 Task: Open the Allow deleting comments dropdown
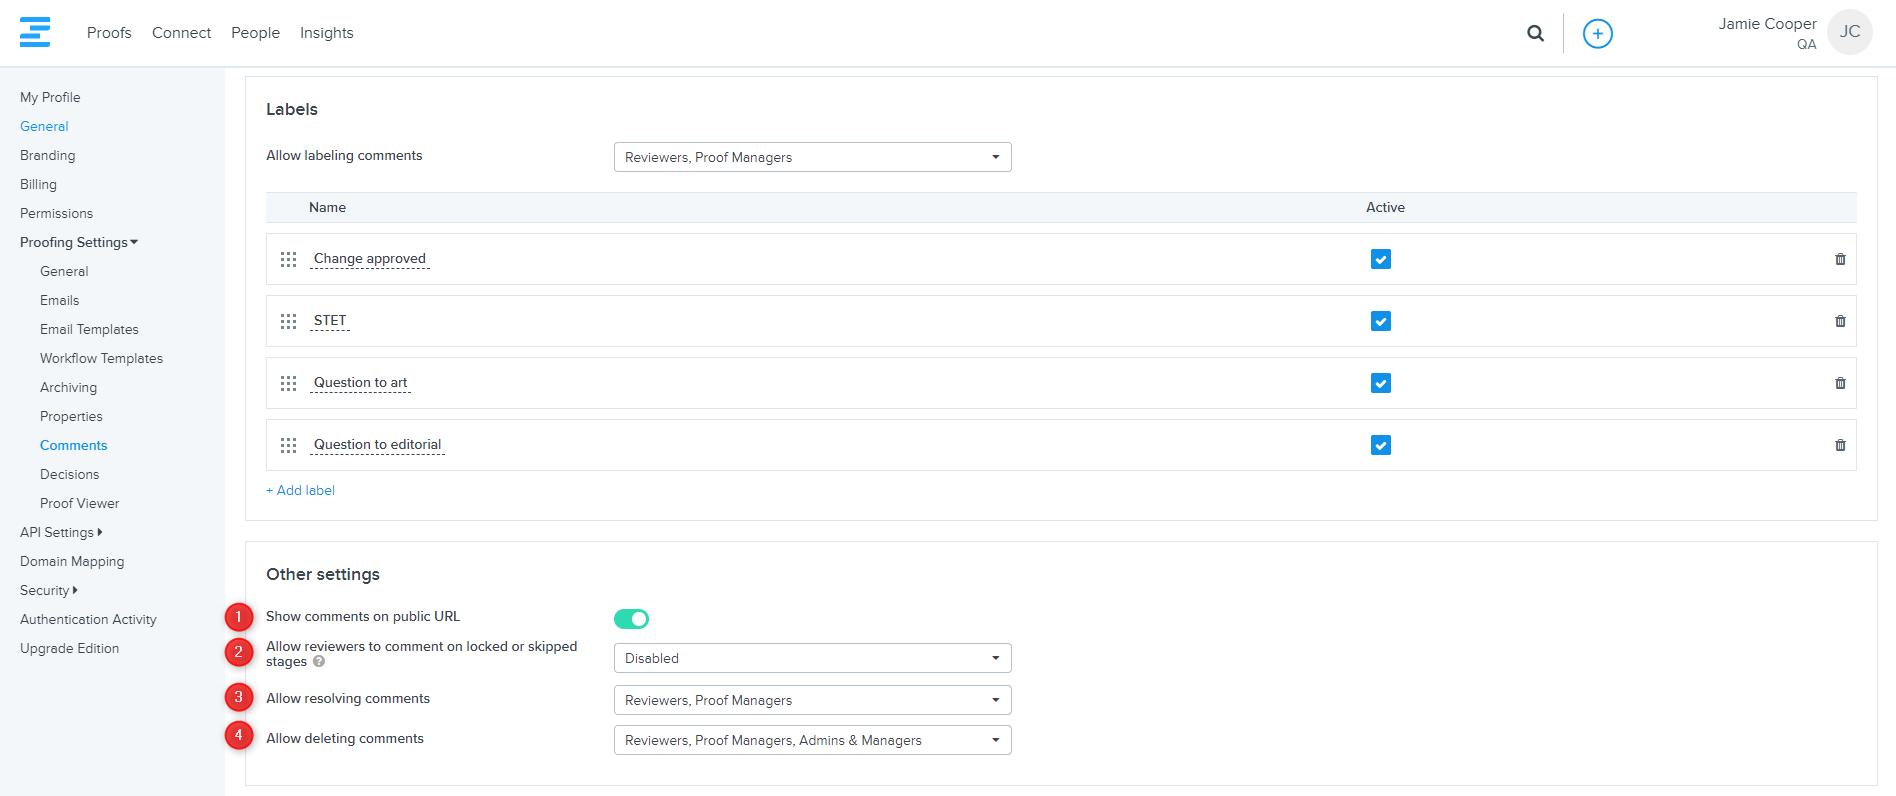(812, 740)
